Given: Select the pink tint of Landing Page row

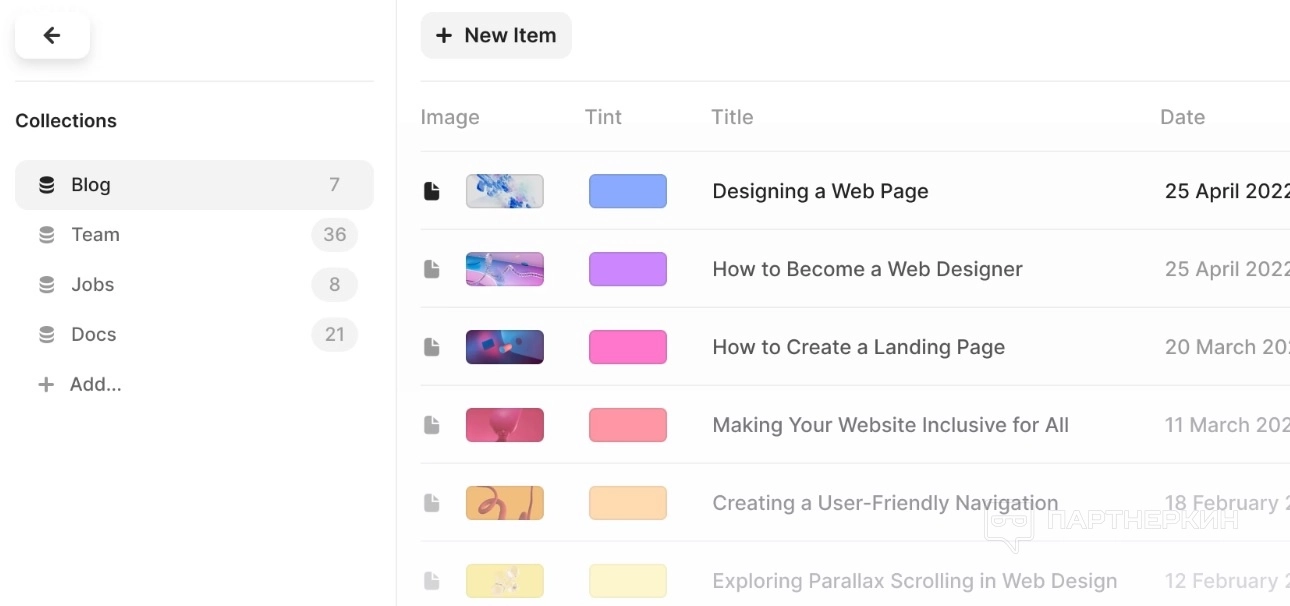Looking at the screenshot, I should [x=628, y=347].
